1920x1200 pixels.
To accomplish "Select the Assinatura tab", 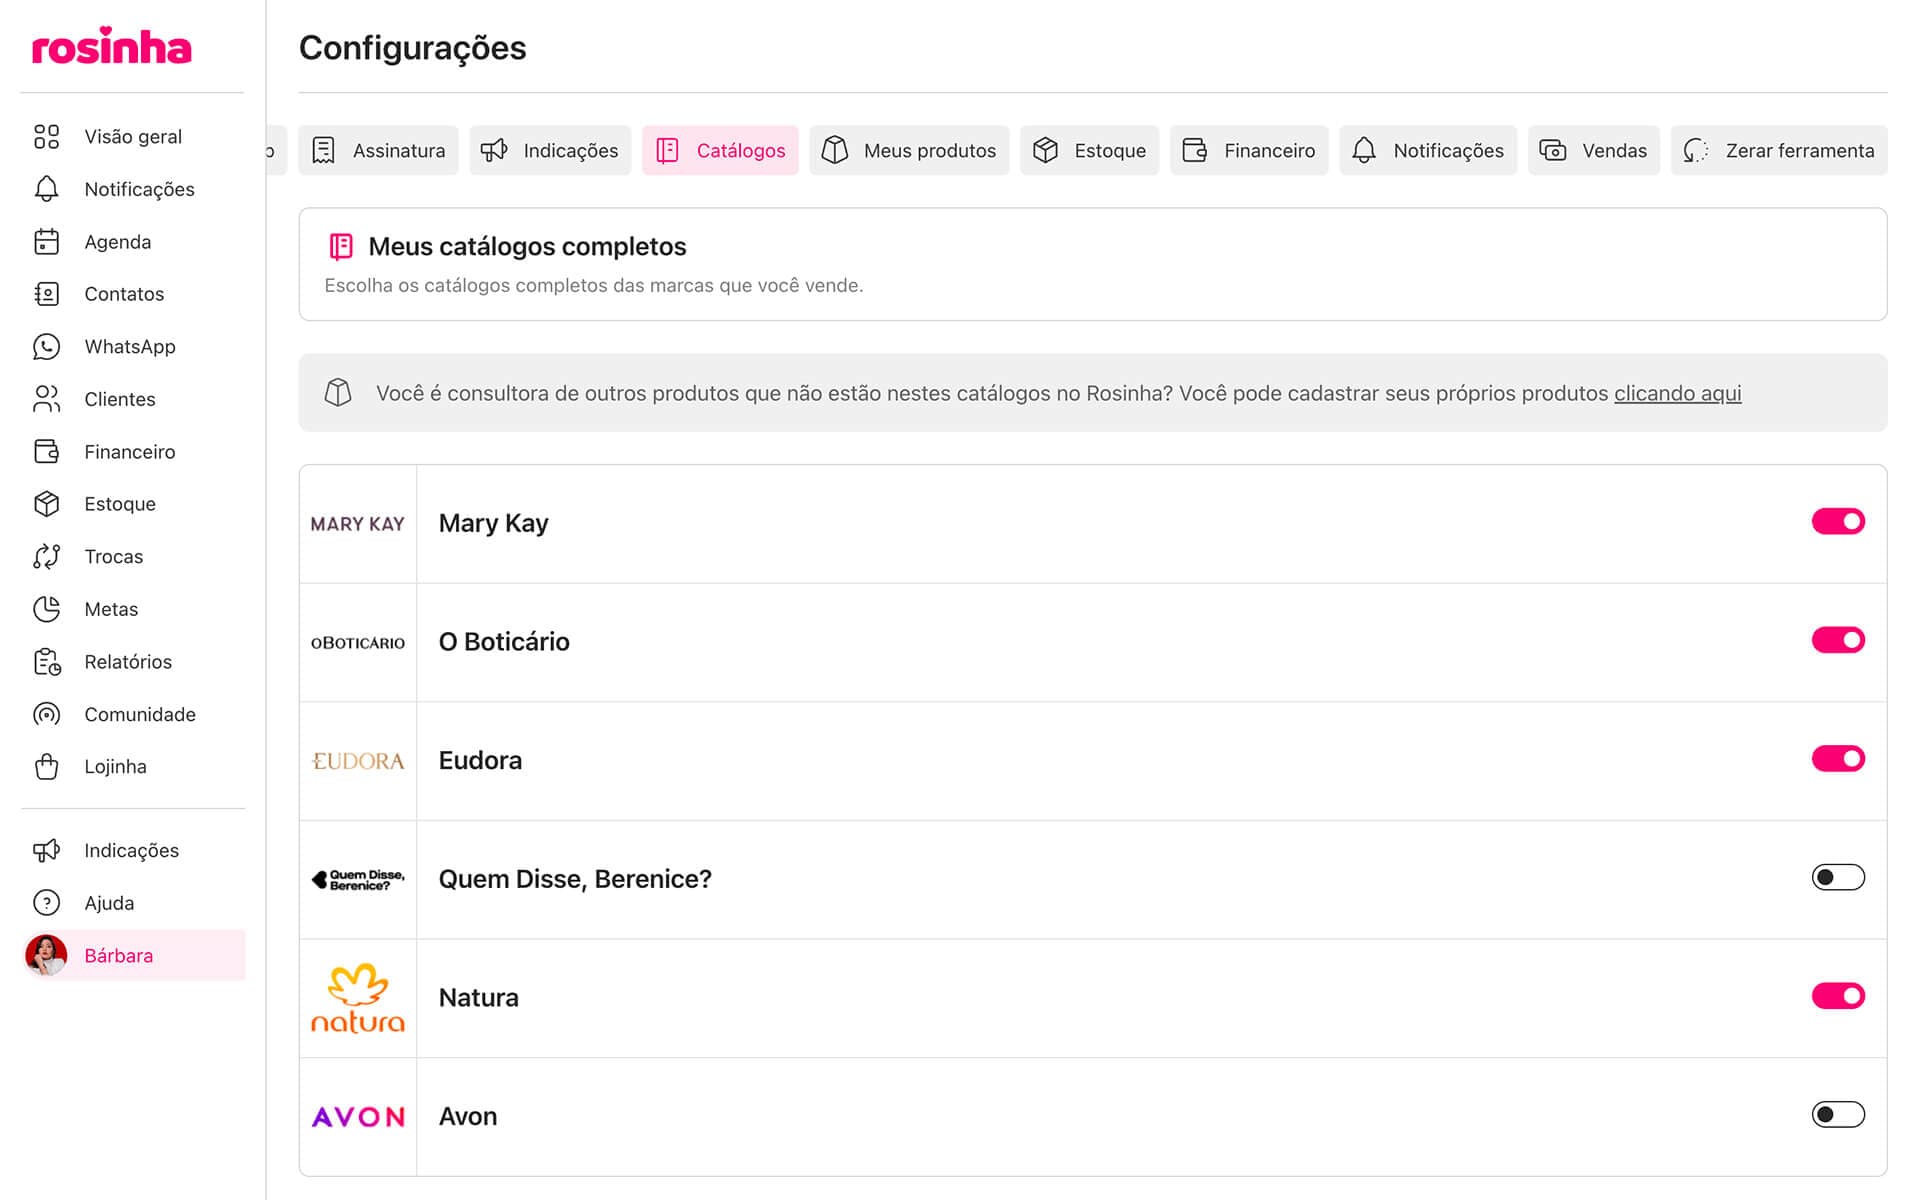I will (x=378, y=151).
